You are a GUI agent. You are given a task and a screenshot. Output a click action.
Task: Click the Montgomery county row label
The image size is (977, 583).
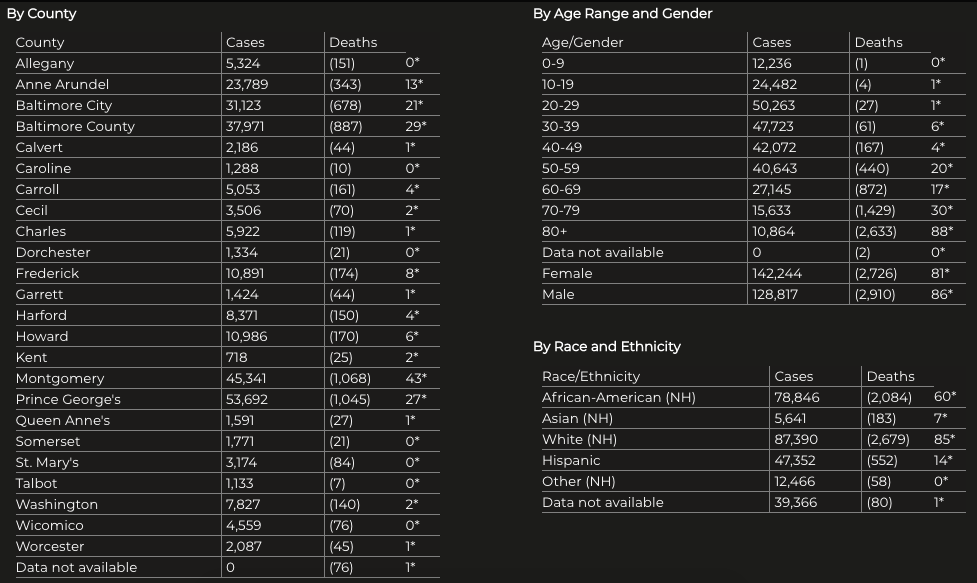[60, 378]
